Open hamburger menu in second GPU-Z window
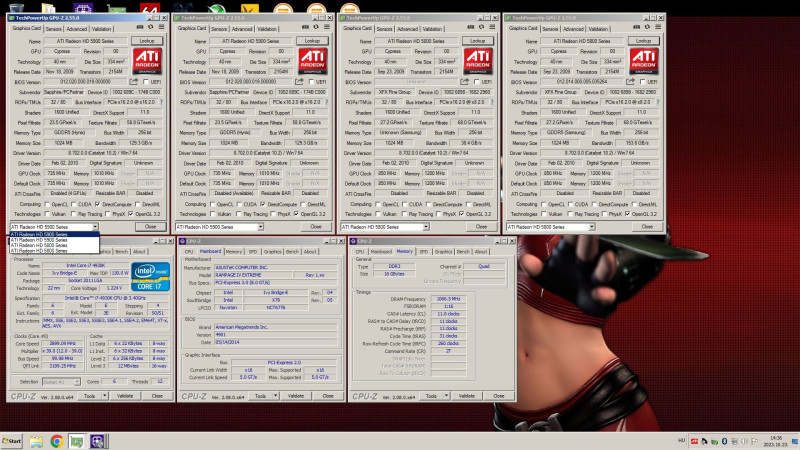Screen dimensions: 800x450 (327, 27)
